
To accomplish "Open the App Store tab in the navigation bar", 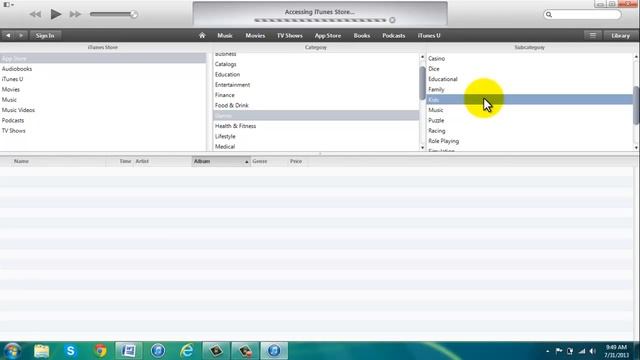I will click(328, 36).
